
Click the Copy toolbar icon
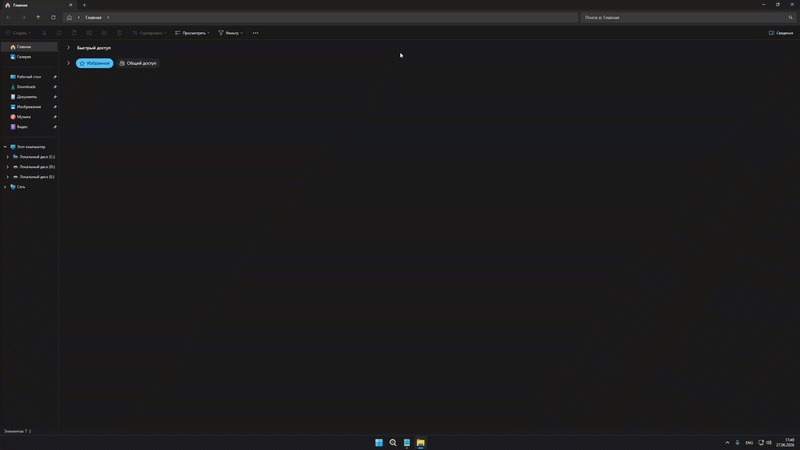point(59,33)
